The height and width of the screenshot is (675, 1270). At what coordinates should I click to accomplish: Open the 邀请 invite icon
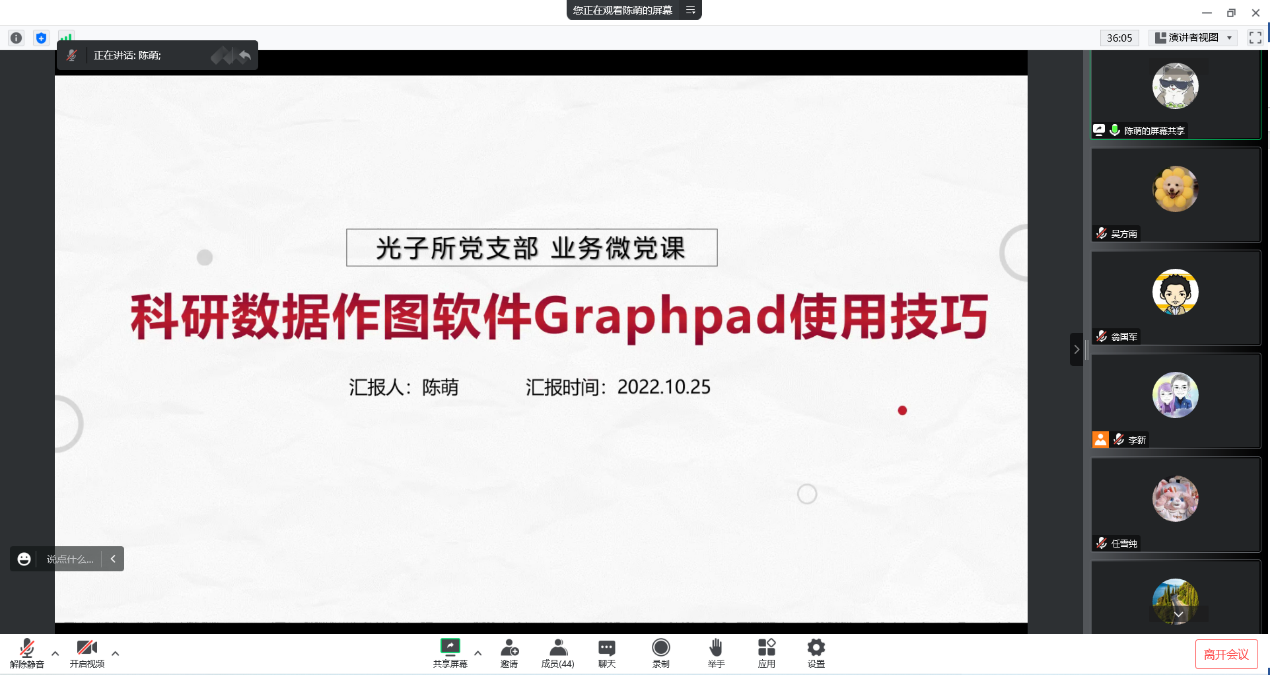pyautogui.click(x=509, y=653)
